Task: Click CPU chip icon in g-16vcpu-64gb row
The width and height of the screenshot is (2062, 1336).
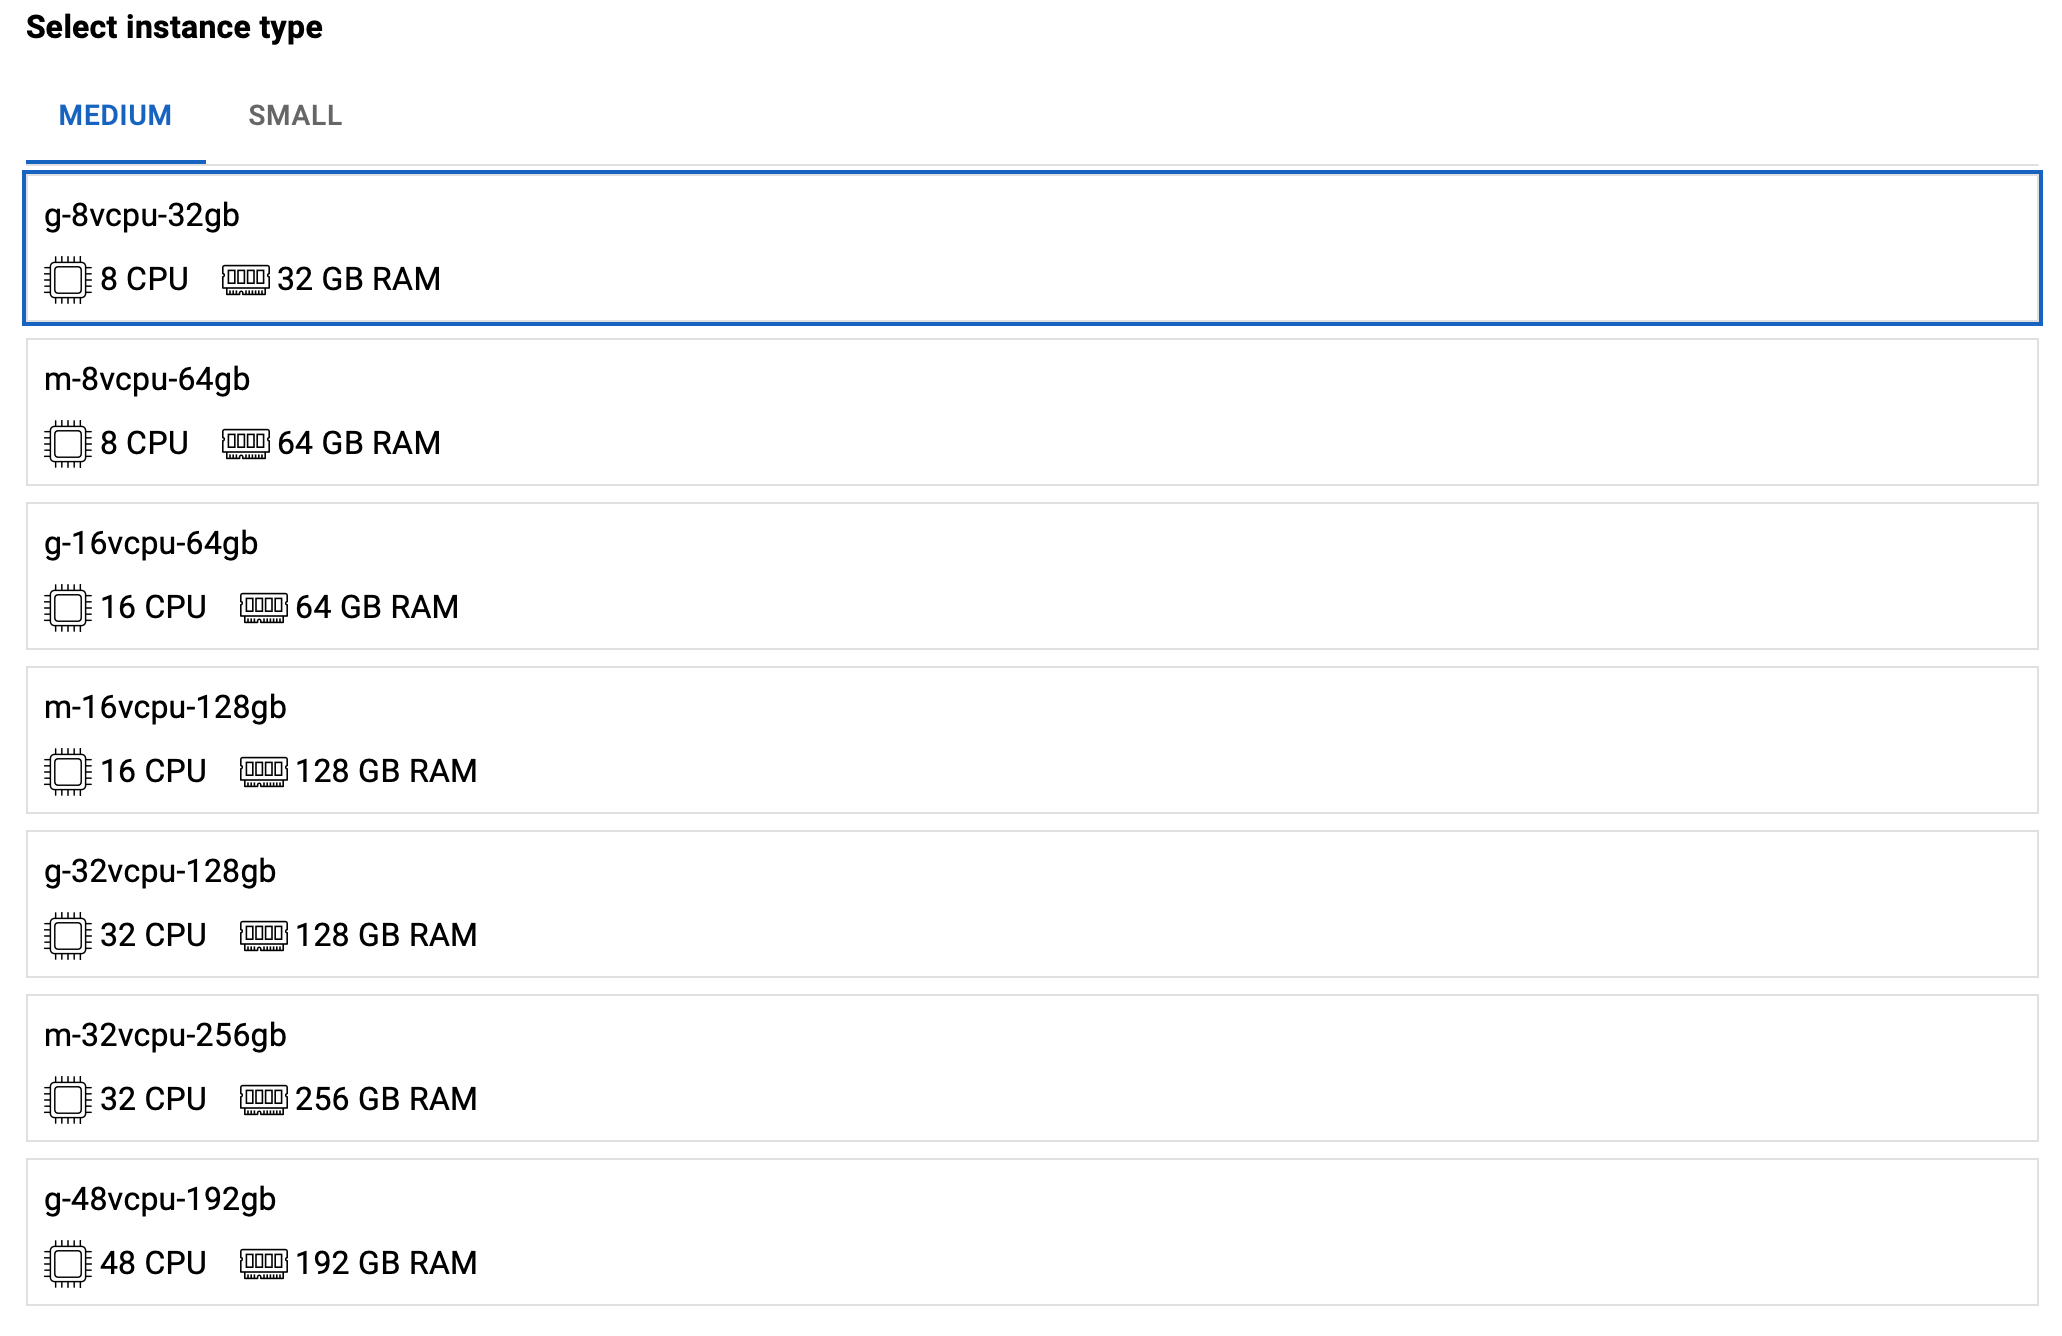Action: pos(68,607)
